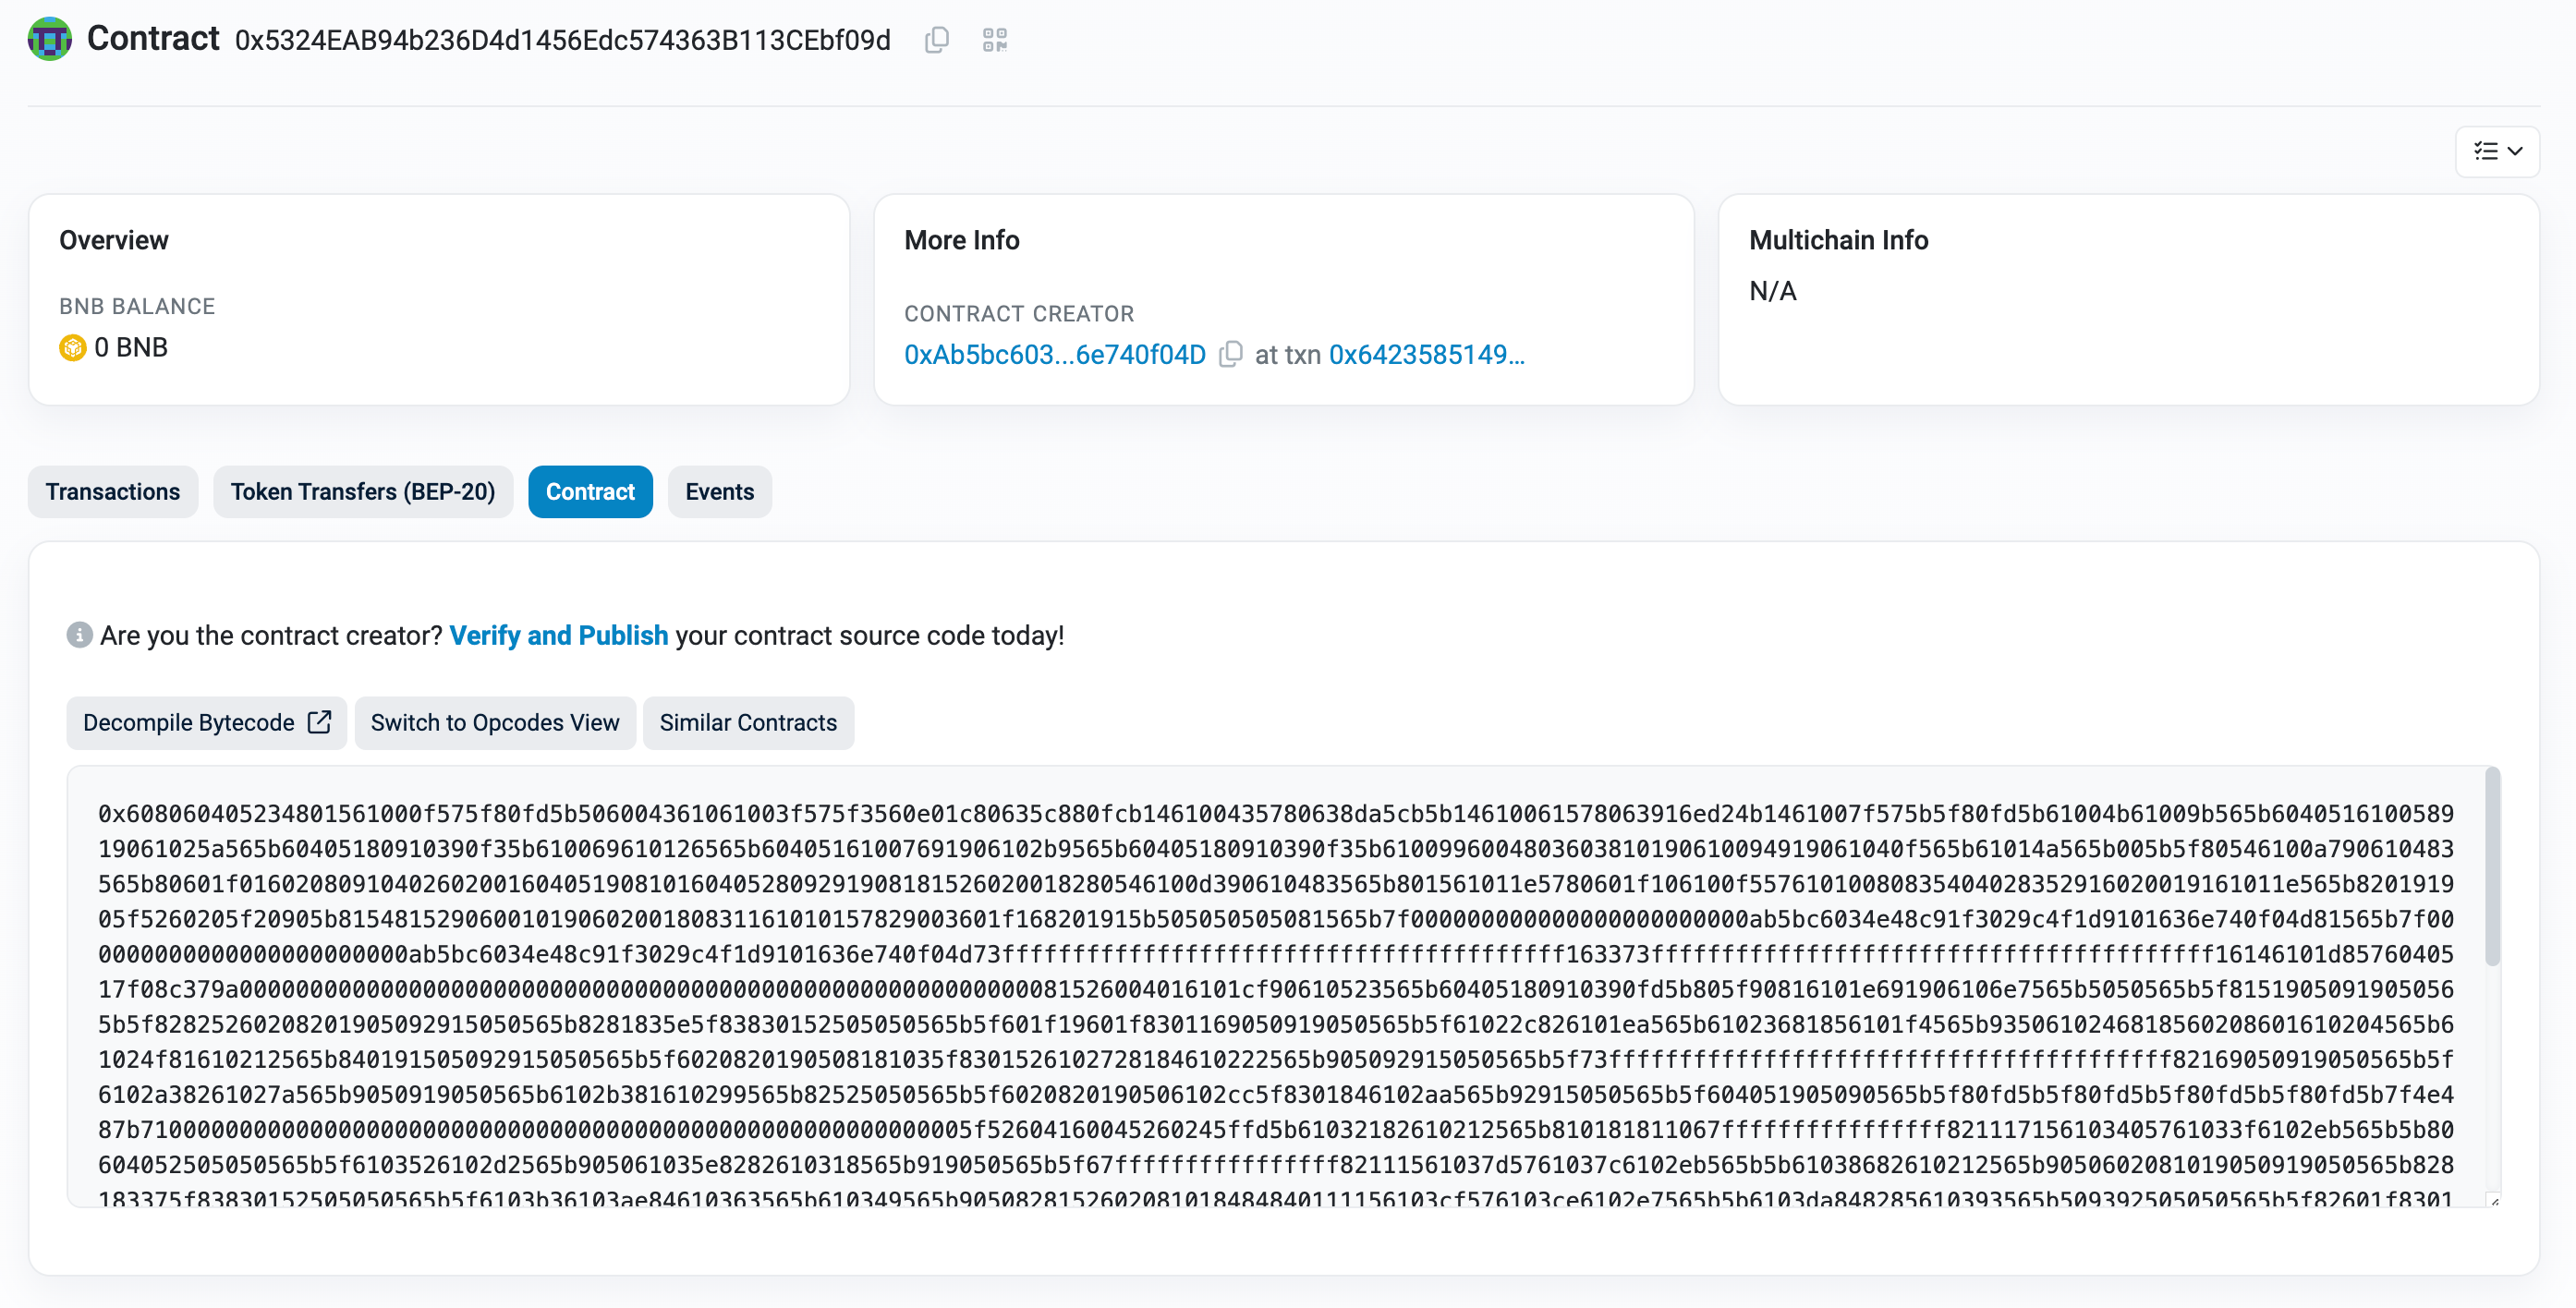The image size is (2576, 1308).
Task: Click the 'More Info' card heading
Action: (x=961, y=240)
